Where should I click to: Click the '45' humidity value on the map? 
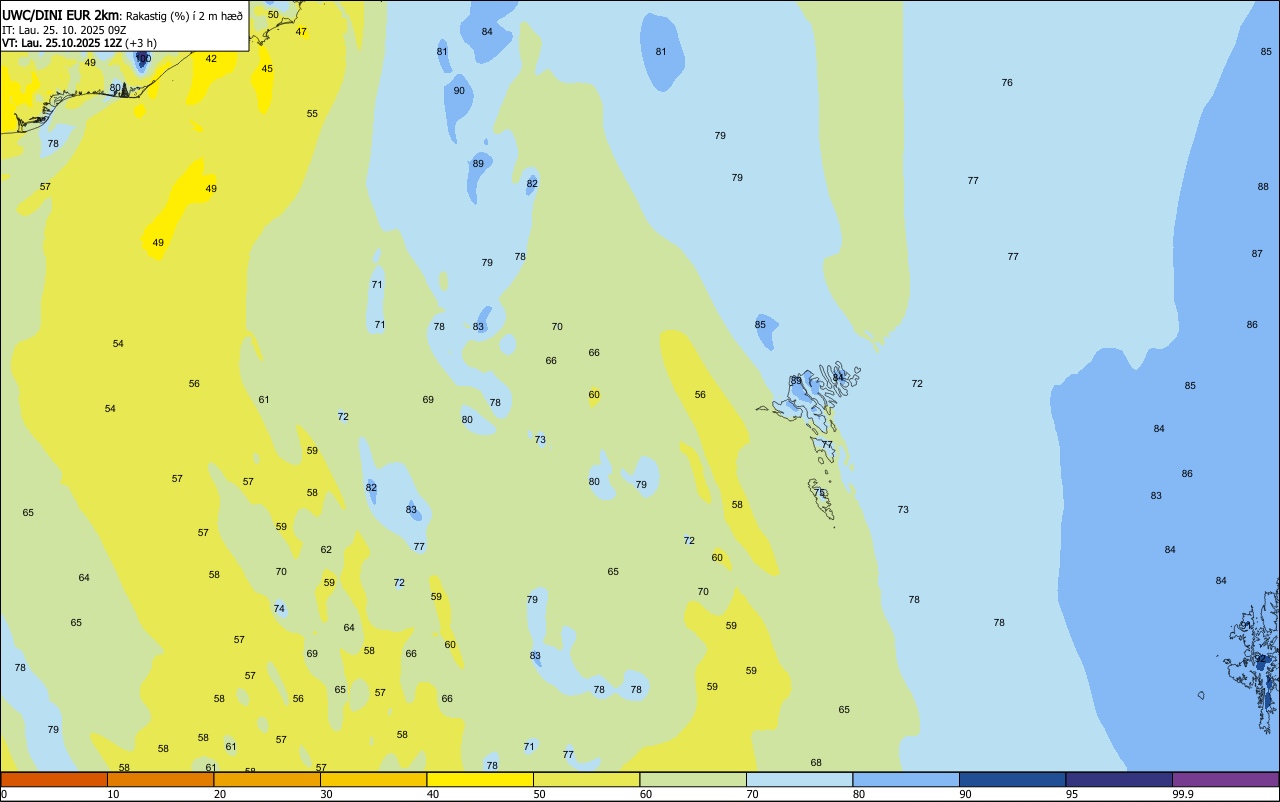coord(267,68)
